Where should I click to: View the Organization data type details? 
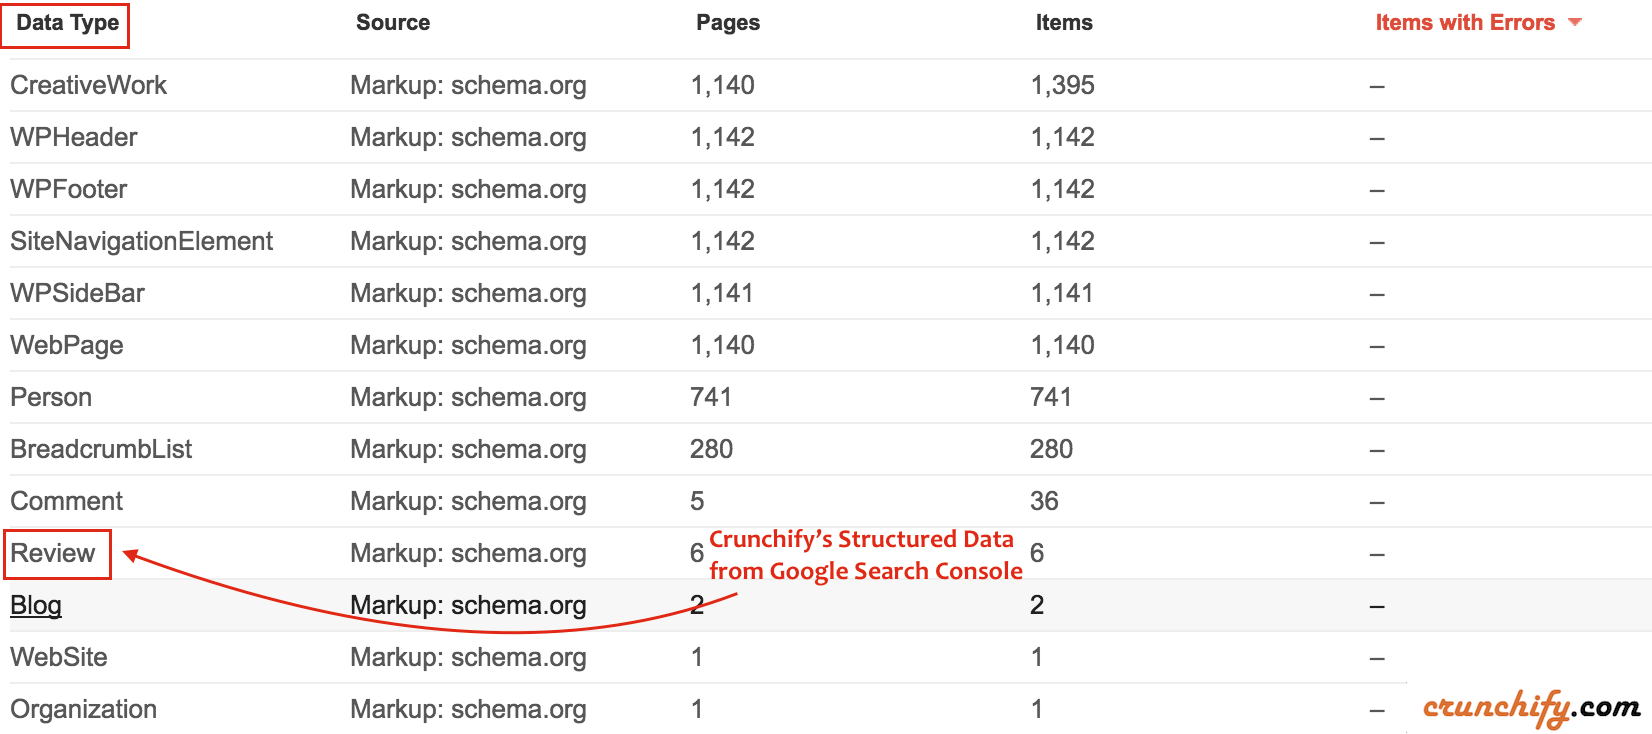(83, 709)
